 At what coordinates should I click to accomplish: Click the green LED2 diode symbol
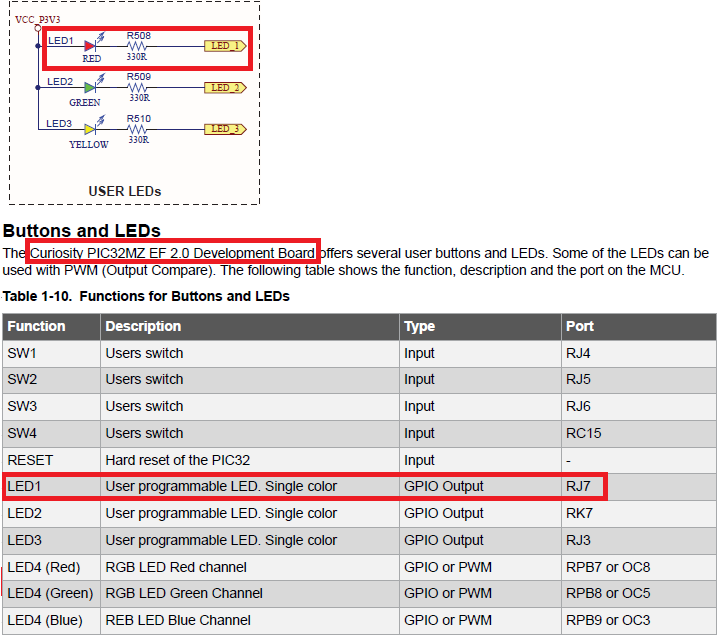[91, 88]
